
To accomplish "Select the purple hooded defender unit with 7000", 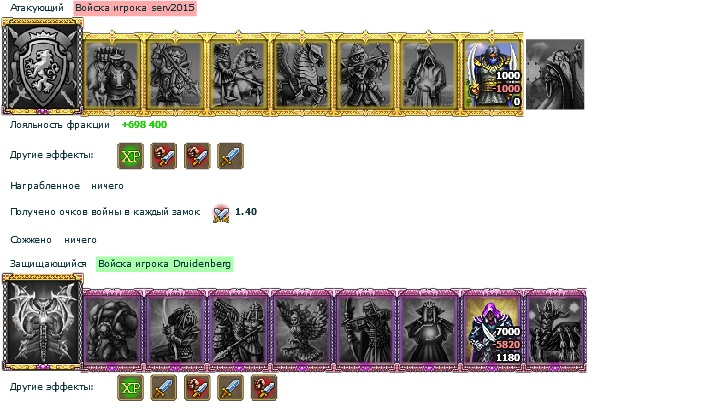I will point(492,329).
